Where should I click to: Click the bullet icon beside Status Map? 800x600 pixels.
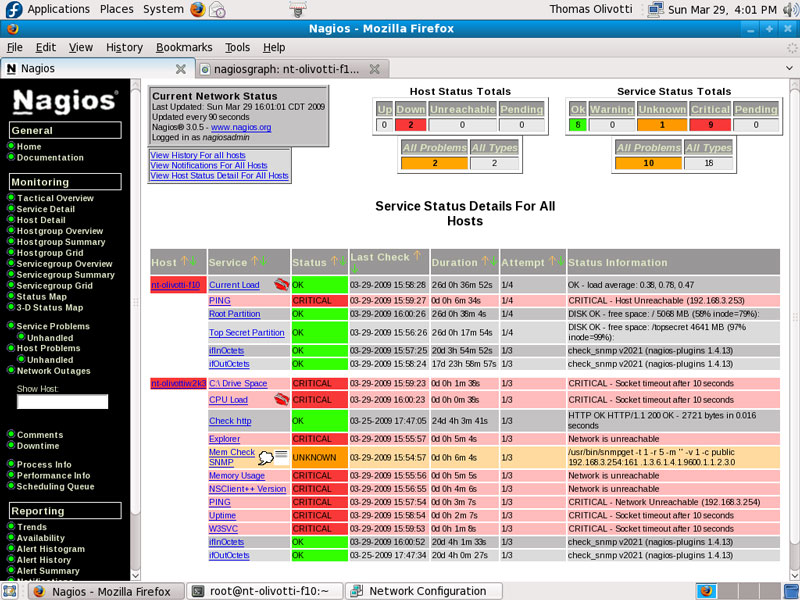click(11, 296)
